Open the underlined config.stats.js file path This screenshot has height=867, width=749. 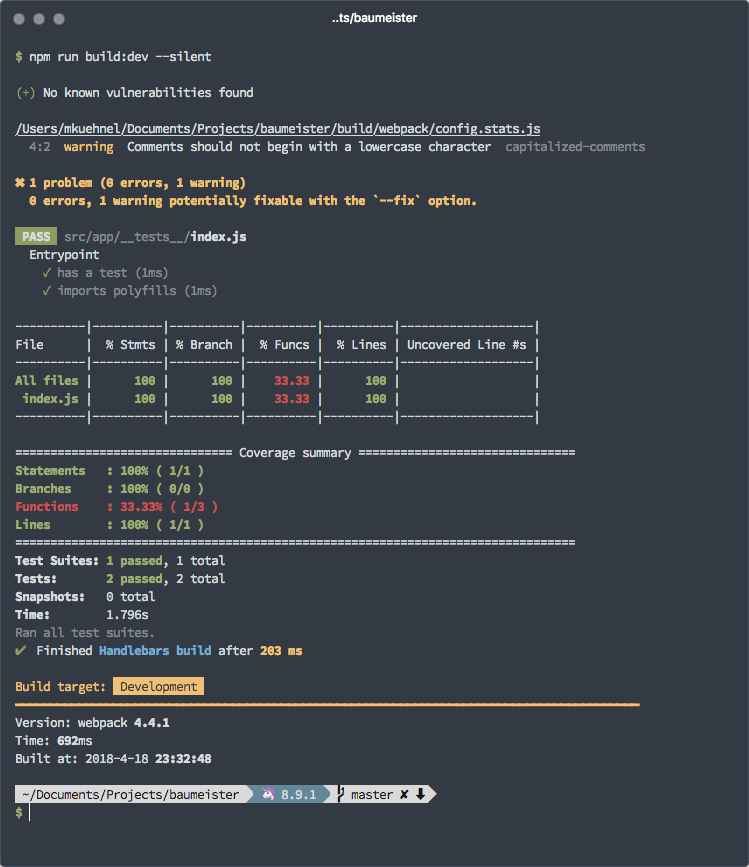pyautogui.click(x=278, y=129)
